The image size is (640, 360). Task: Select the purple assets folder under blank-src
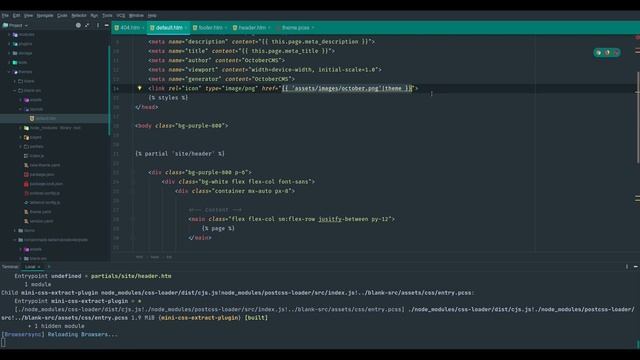[32, 100]
